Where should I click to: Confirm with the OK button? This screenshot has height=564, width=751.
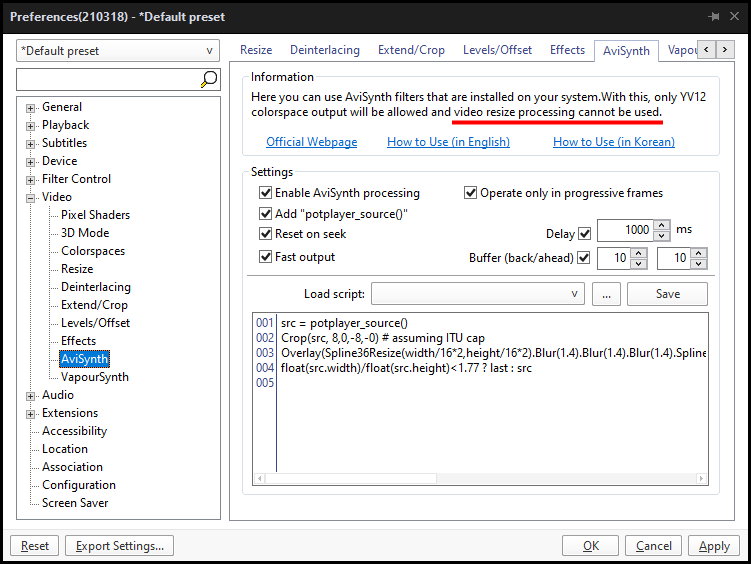[x=591, y=546]
